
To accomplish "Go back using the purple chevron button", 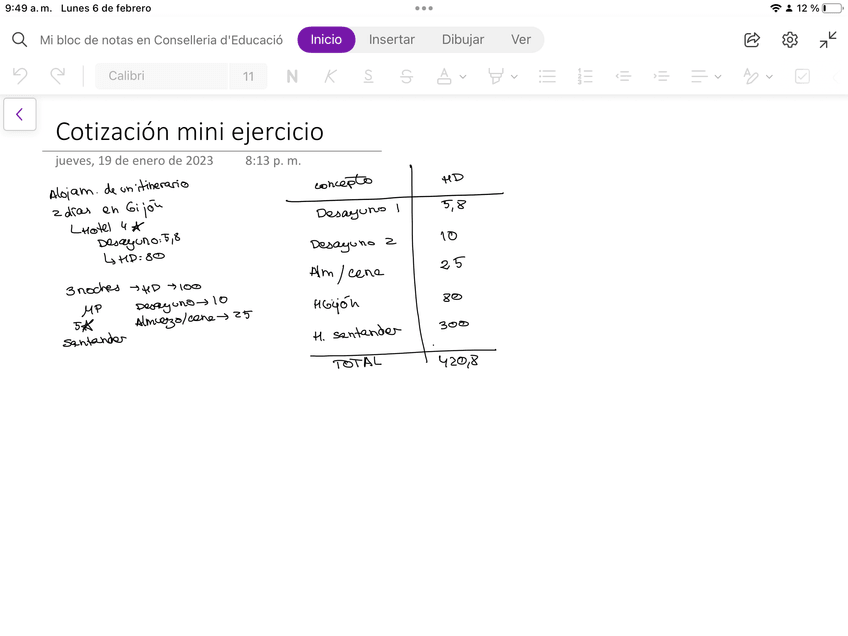I will click(19, 115).
